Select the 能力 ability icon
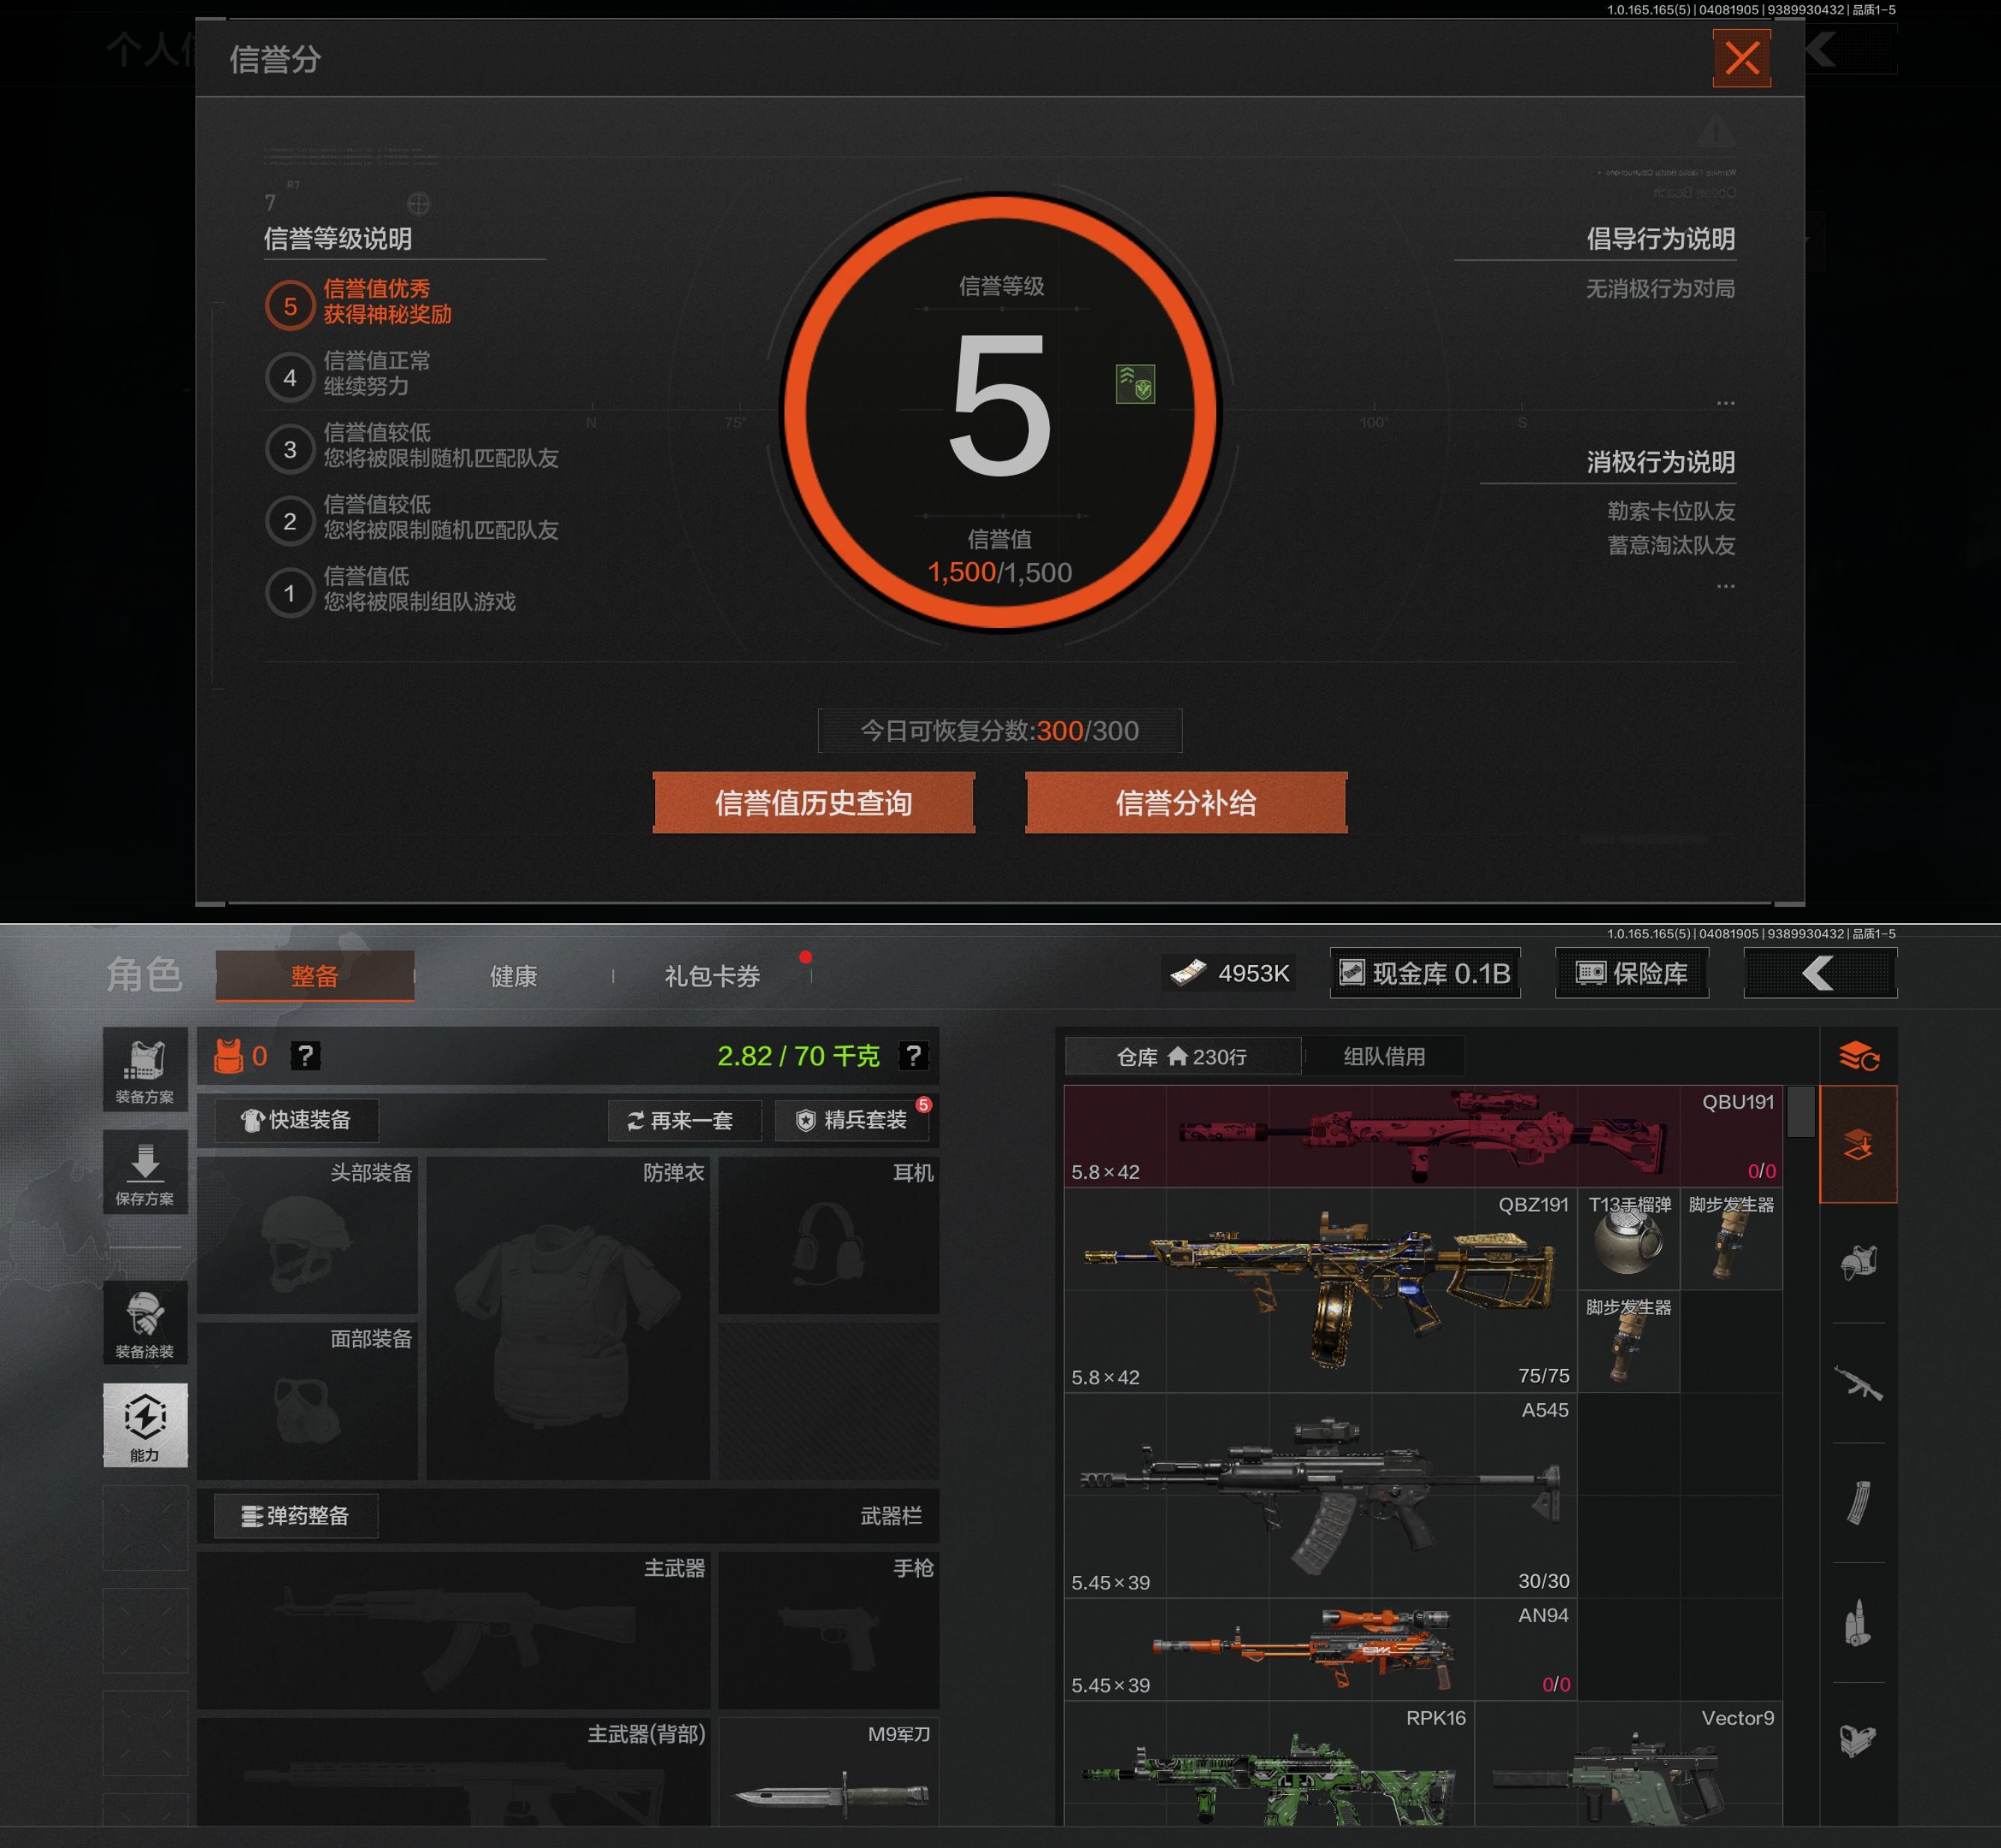Screen dimensions: 2001x1848 pos(145,1424)
